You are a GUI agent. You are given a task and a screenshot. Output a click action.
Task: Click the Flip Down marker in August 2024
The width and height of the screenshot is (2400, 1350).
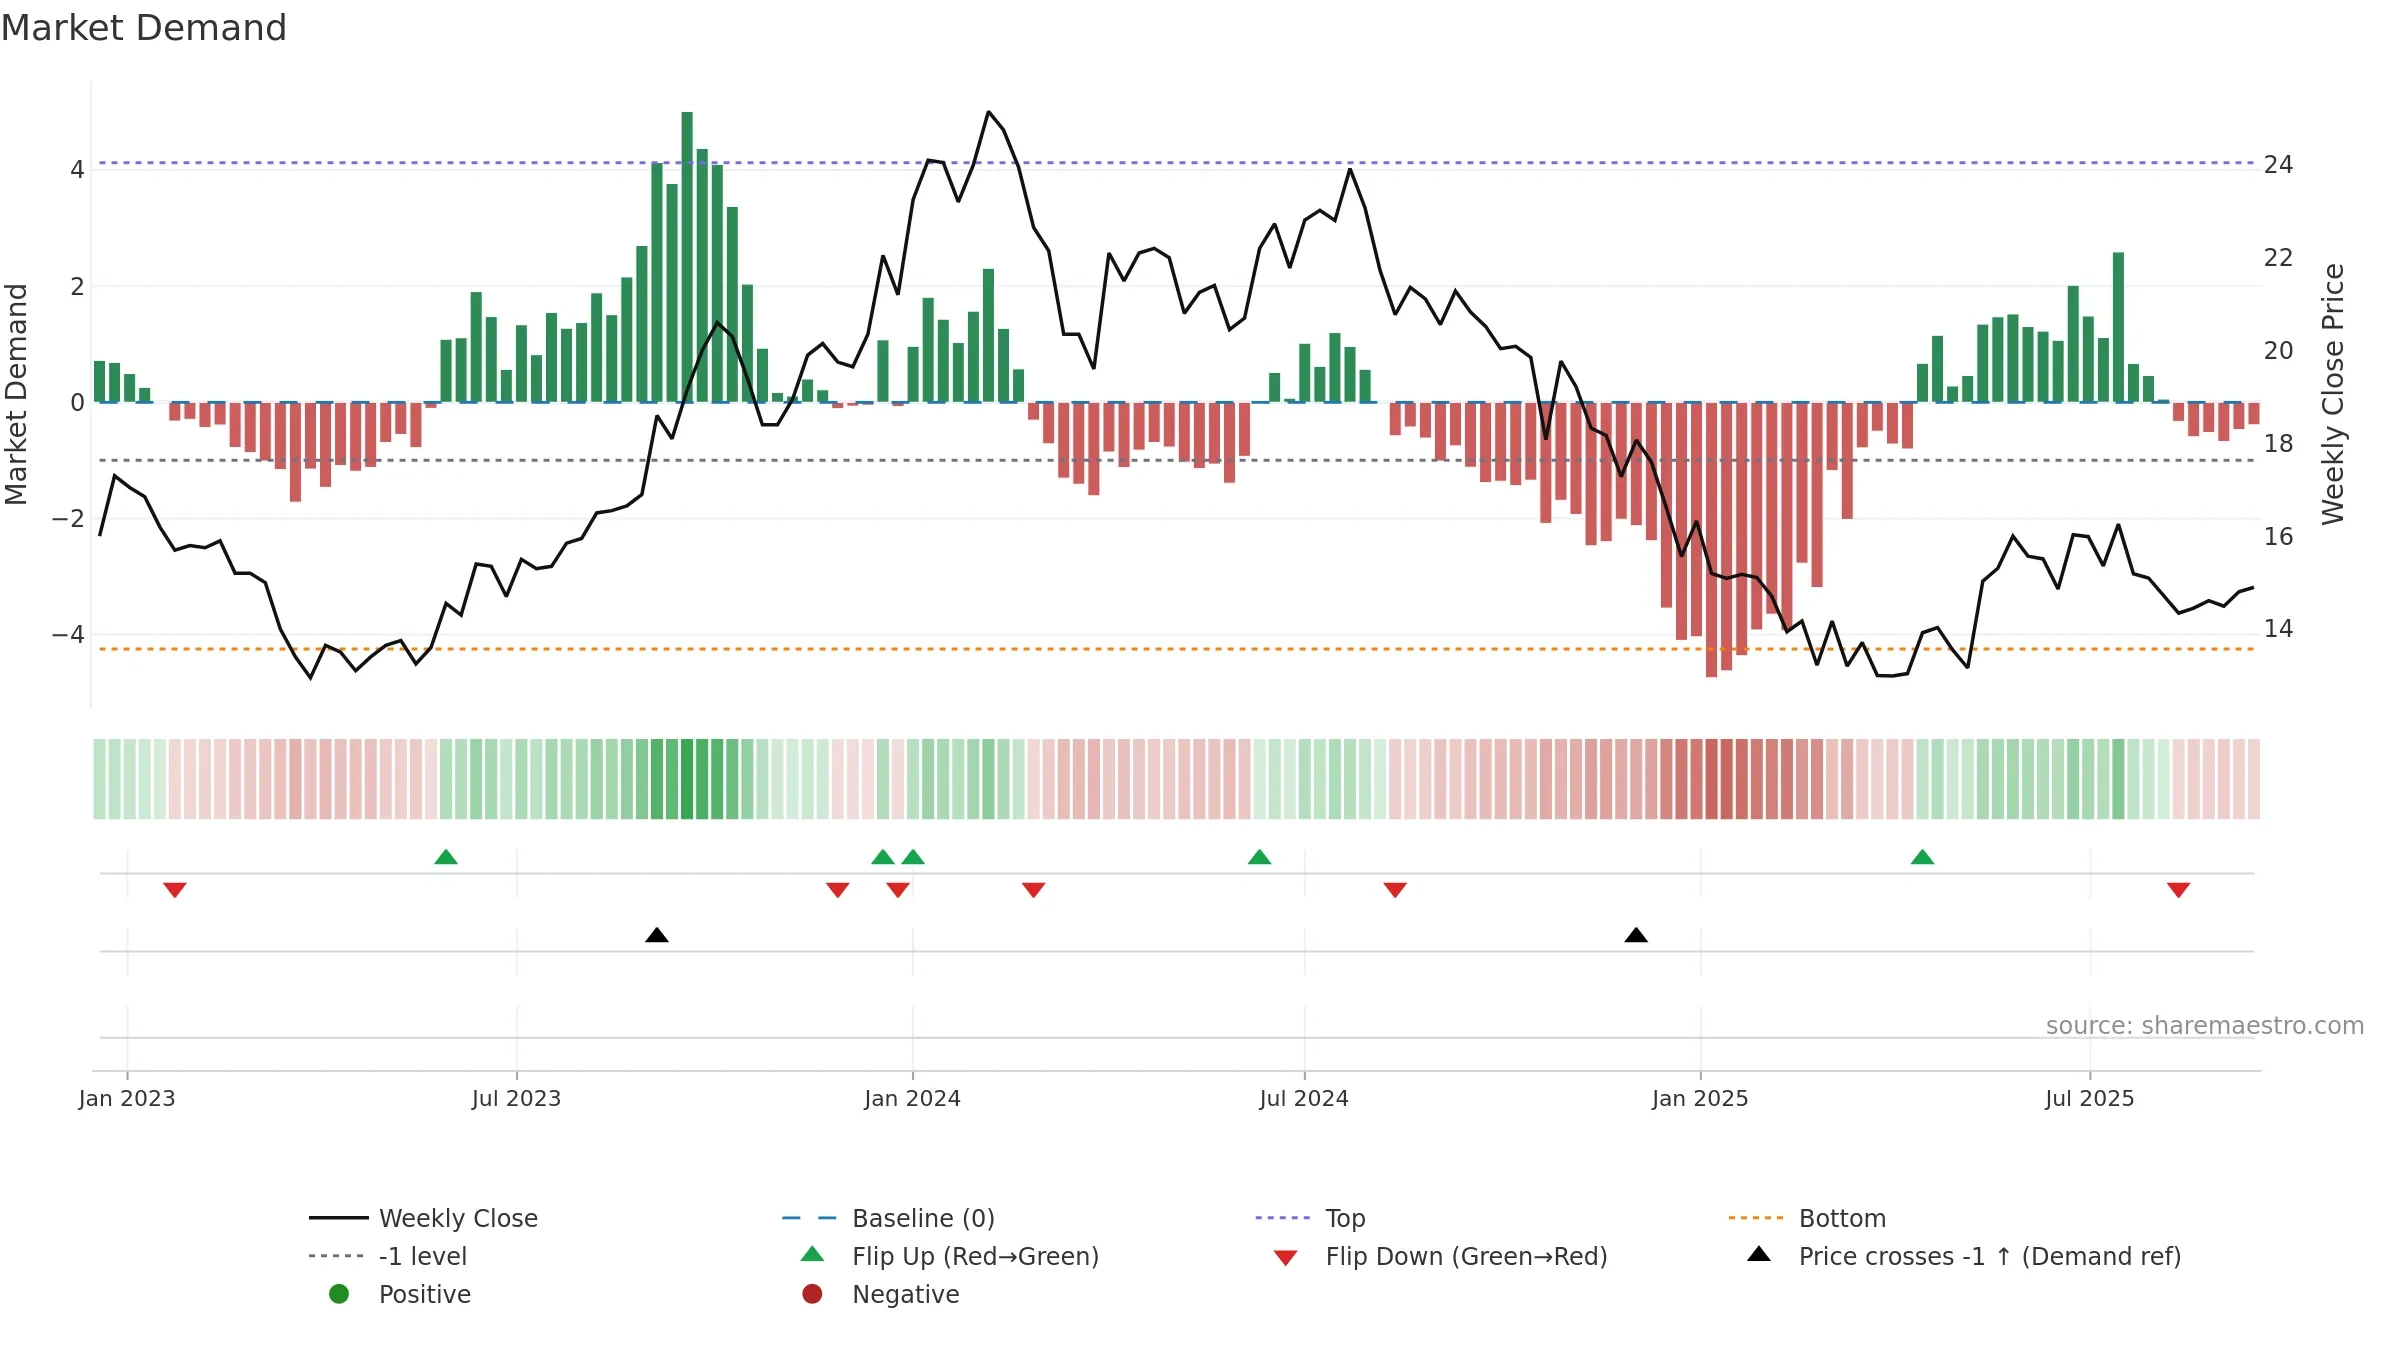1395,890
